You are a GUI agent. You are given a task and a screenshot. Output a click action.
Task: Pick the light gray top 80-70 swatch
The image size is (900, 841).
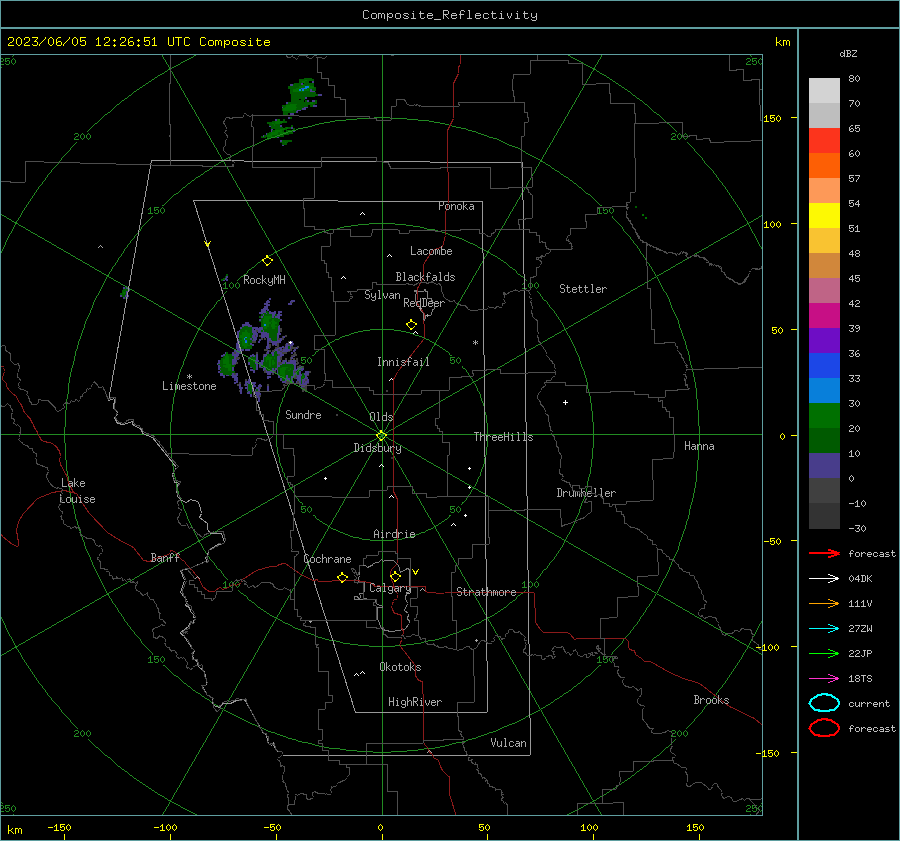click(824, 91)
